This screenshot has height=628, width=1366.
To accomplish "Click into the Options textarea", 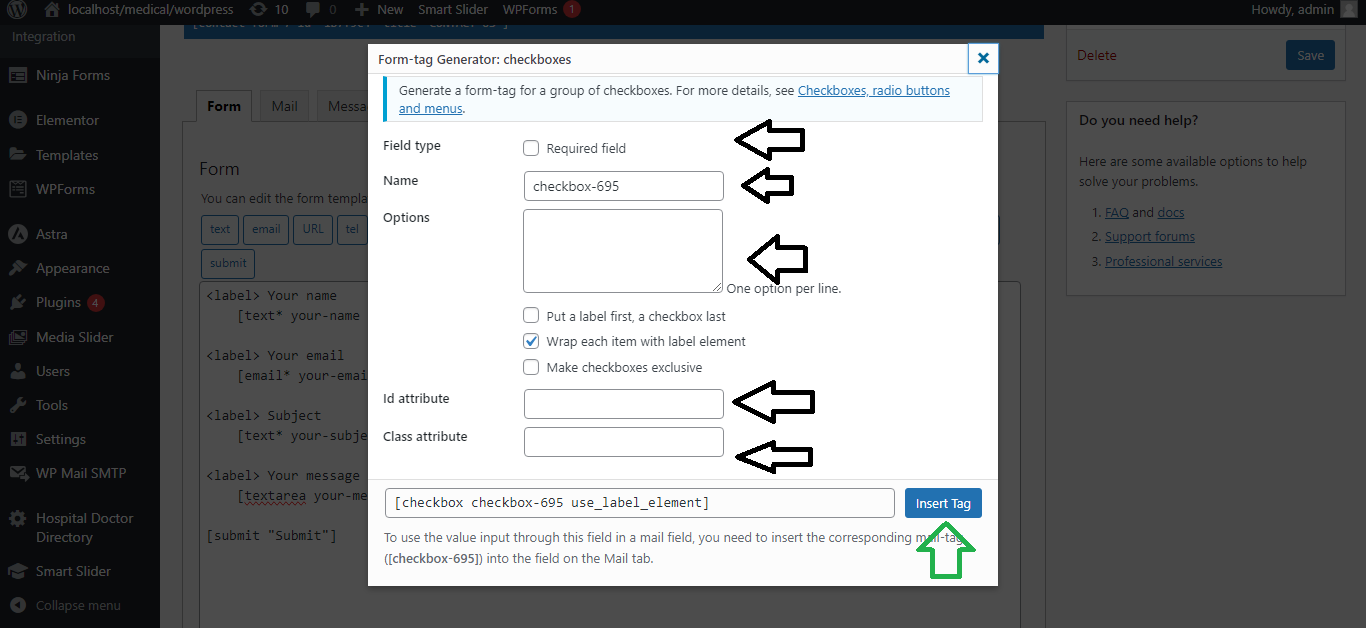I will [x=623, y=251].
